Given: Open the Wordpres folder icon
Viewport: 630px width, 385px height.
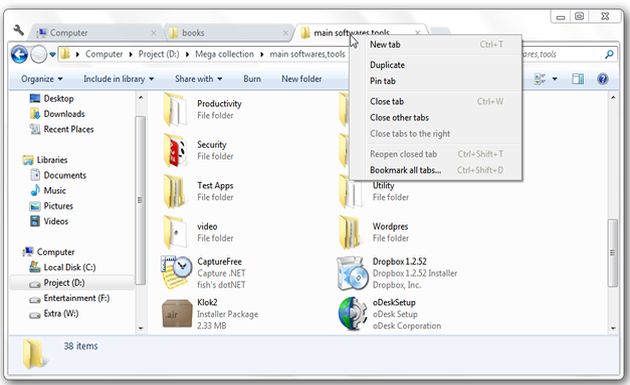Looking at the screenshot, I should (350, 232).
